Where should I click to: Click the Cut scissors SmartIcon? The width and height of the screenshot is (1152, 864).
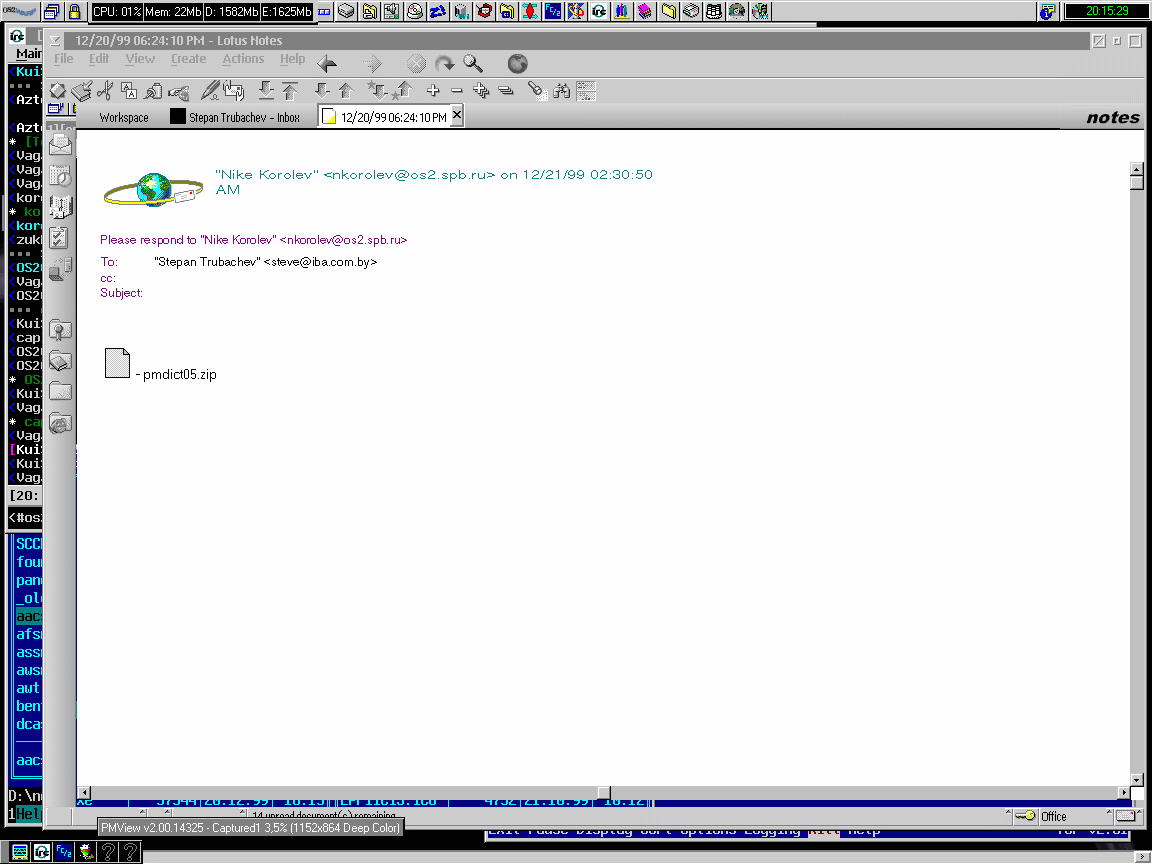106,90
